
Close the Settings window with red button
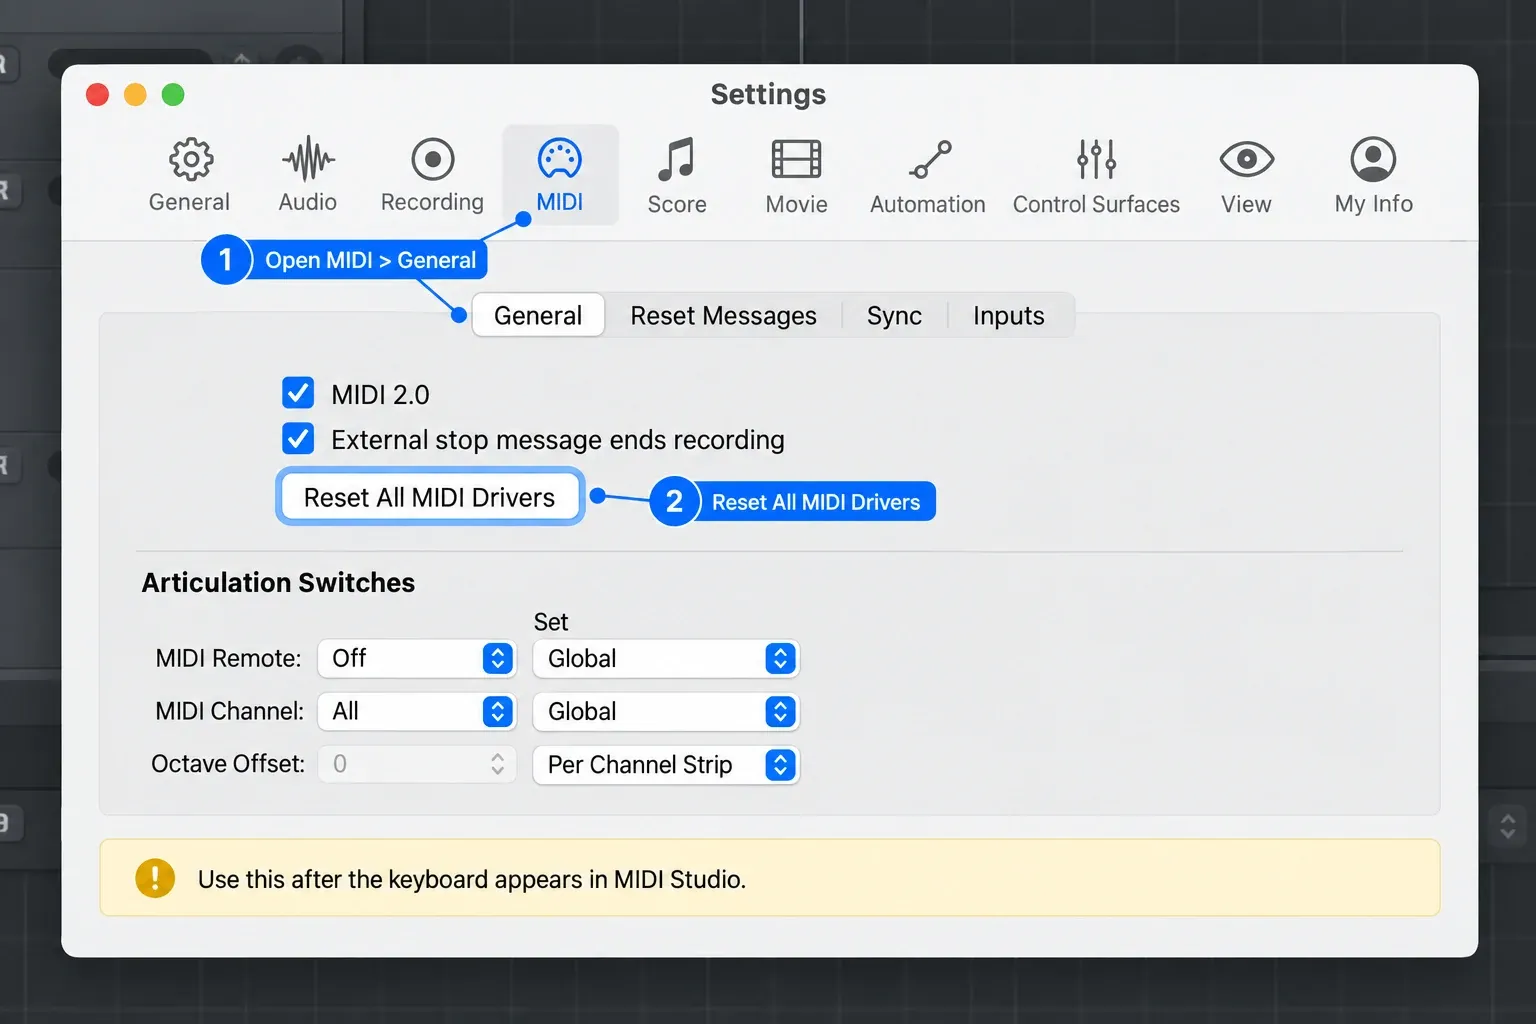click(98, 94)
